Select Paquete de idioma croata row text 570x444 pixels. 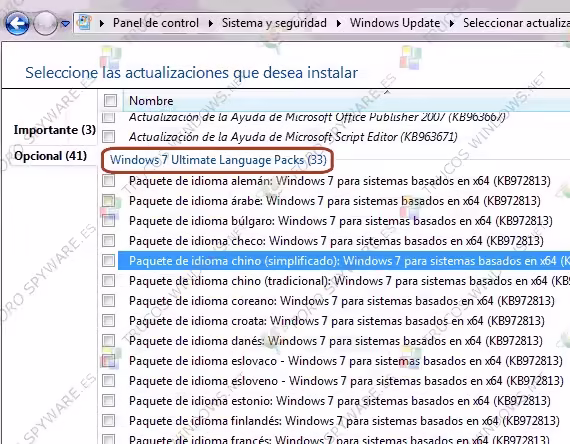tap(337, 321)
